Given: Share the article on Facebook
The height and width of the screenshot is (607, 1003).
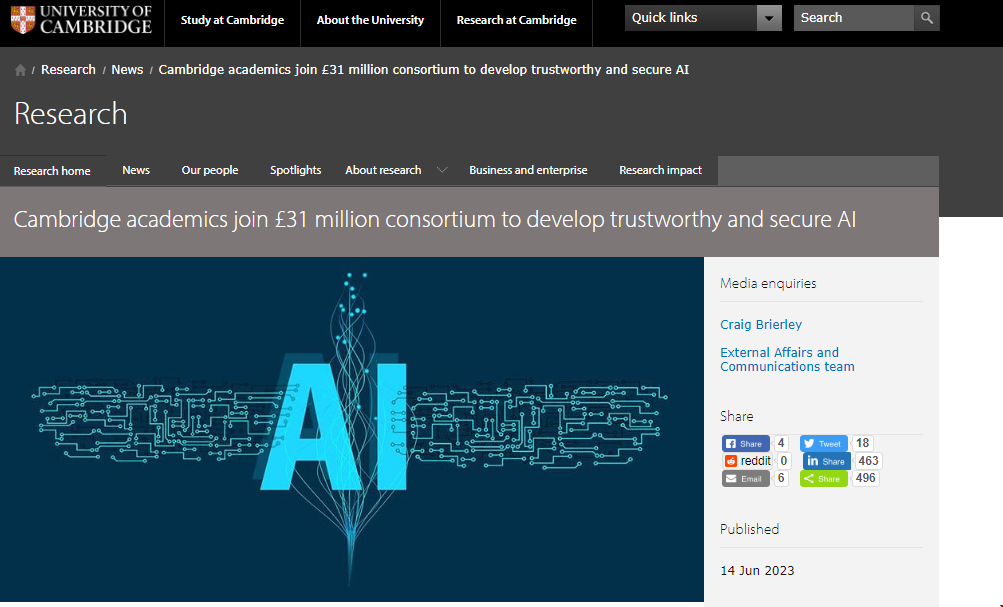Looking at the screenshot, I should (x=745, y=443).
